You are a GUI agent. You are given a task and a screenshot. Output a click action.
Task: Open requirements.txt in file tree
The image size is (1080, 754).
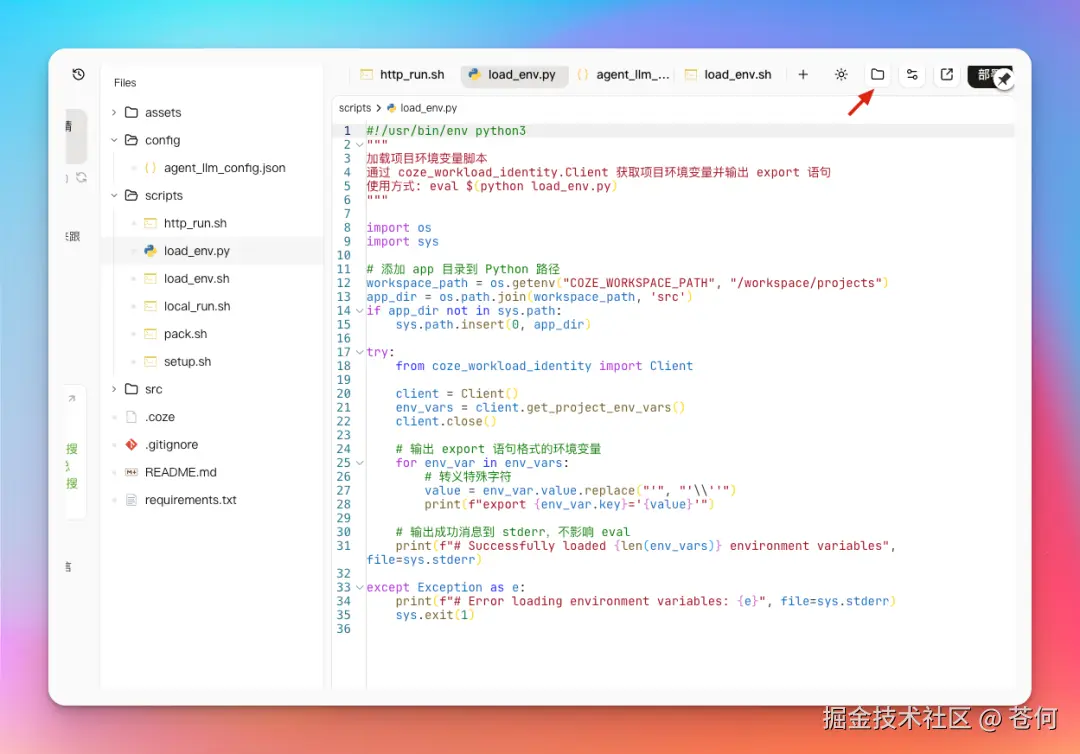point(191,500)
